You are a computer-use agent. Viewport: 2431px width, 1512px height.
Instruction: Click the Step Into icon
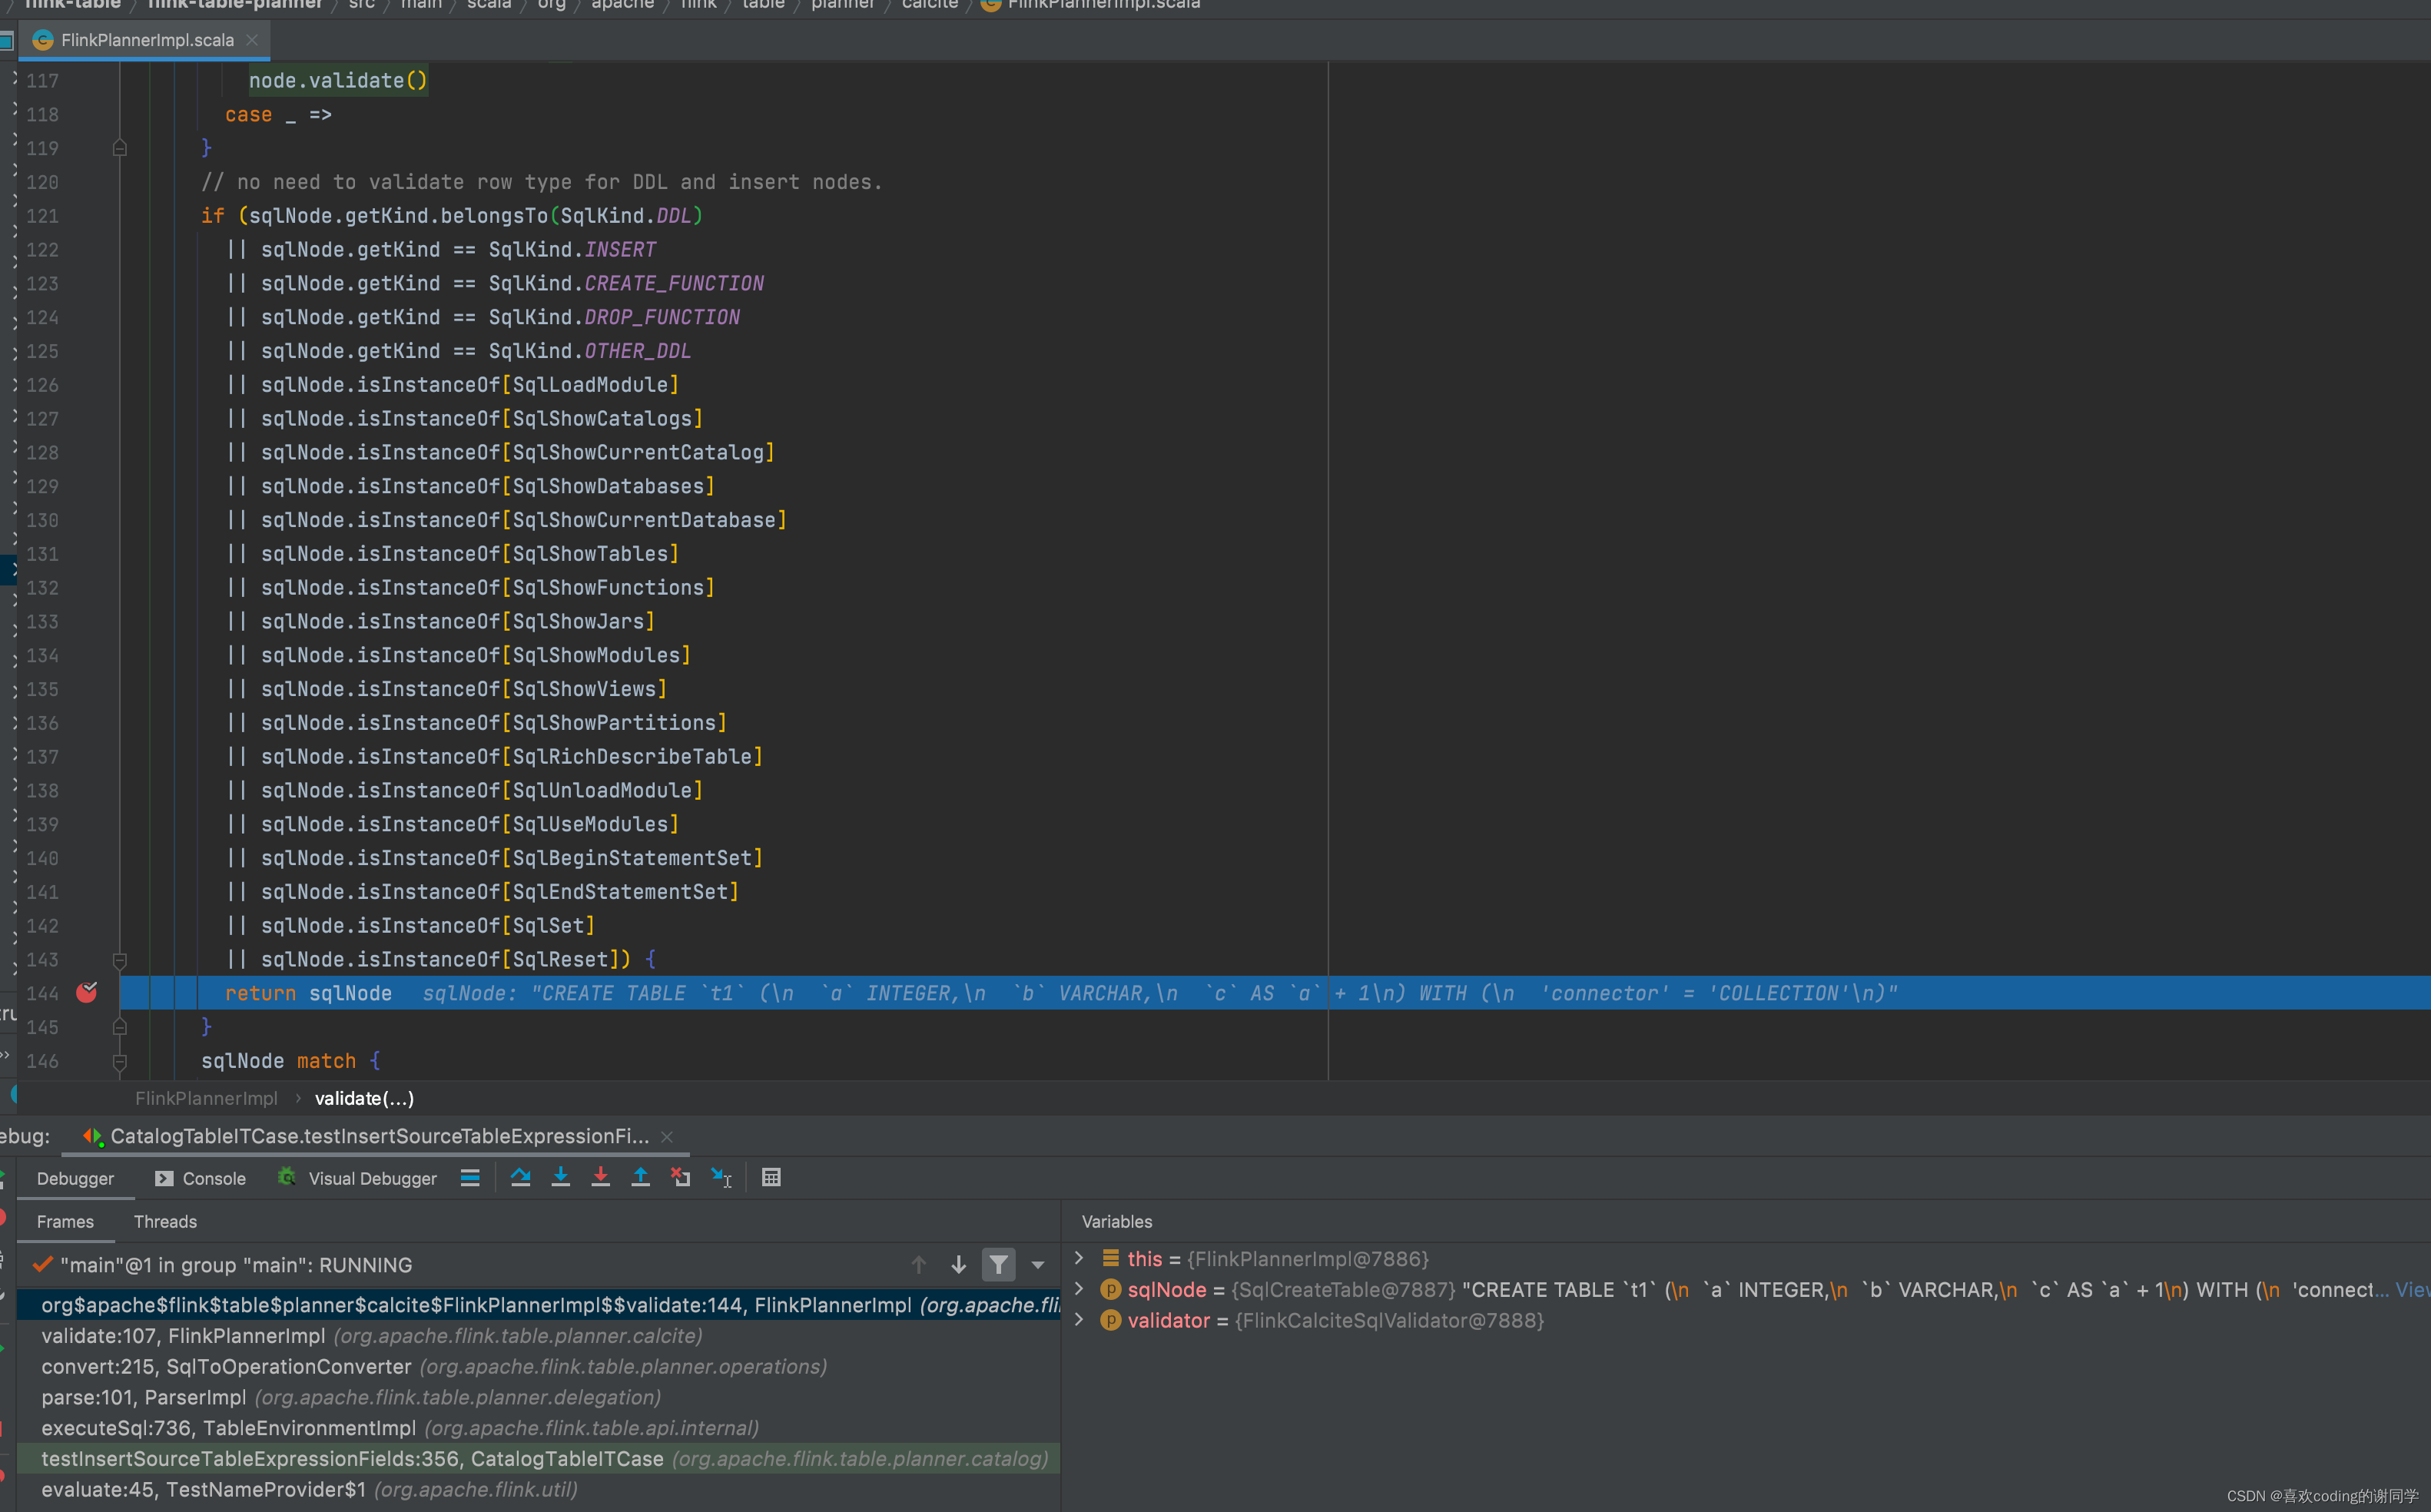pos(561,1177)
